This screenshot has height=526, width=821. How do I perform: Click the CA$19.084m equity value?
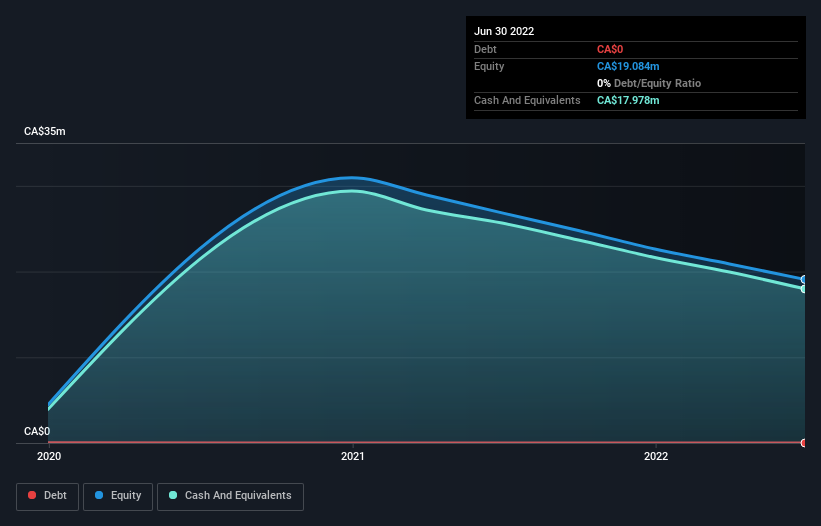(628, 66)
